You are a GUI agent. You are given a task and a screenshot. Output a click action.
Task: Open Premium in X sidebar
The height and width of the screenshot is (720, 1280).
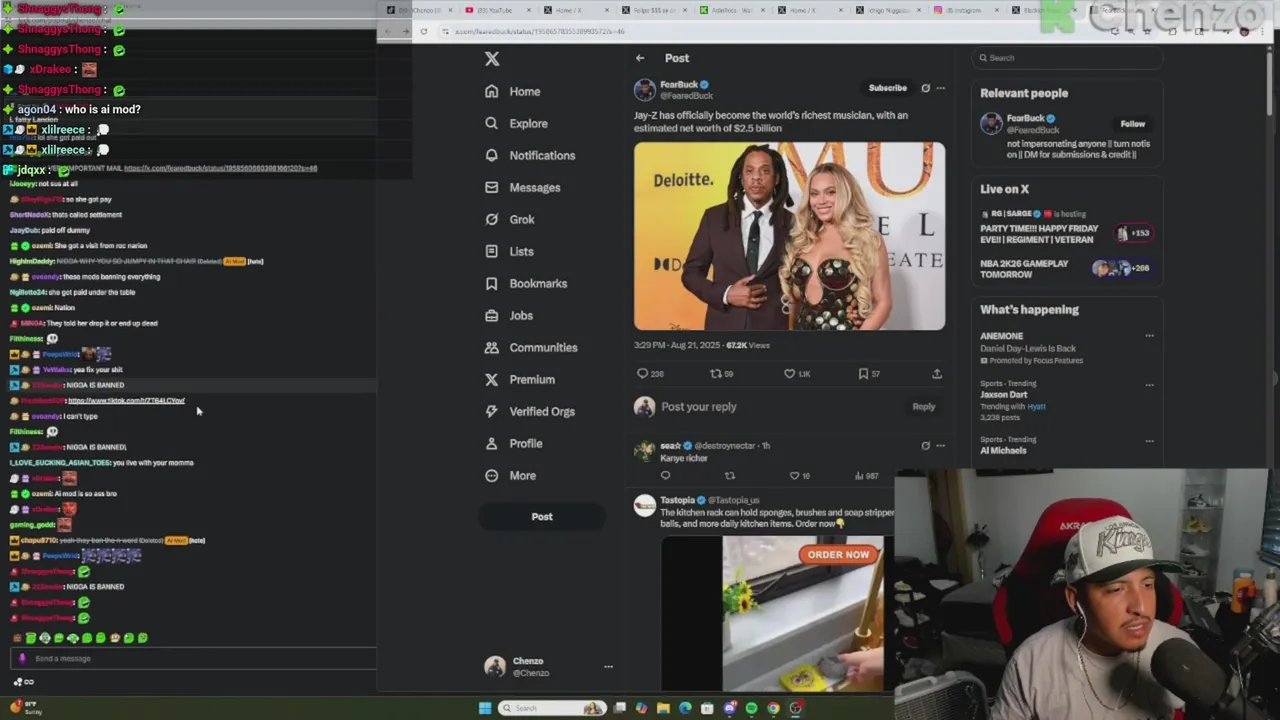[x=519, y=379]
